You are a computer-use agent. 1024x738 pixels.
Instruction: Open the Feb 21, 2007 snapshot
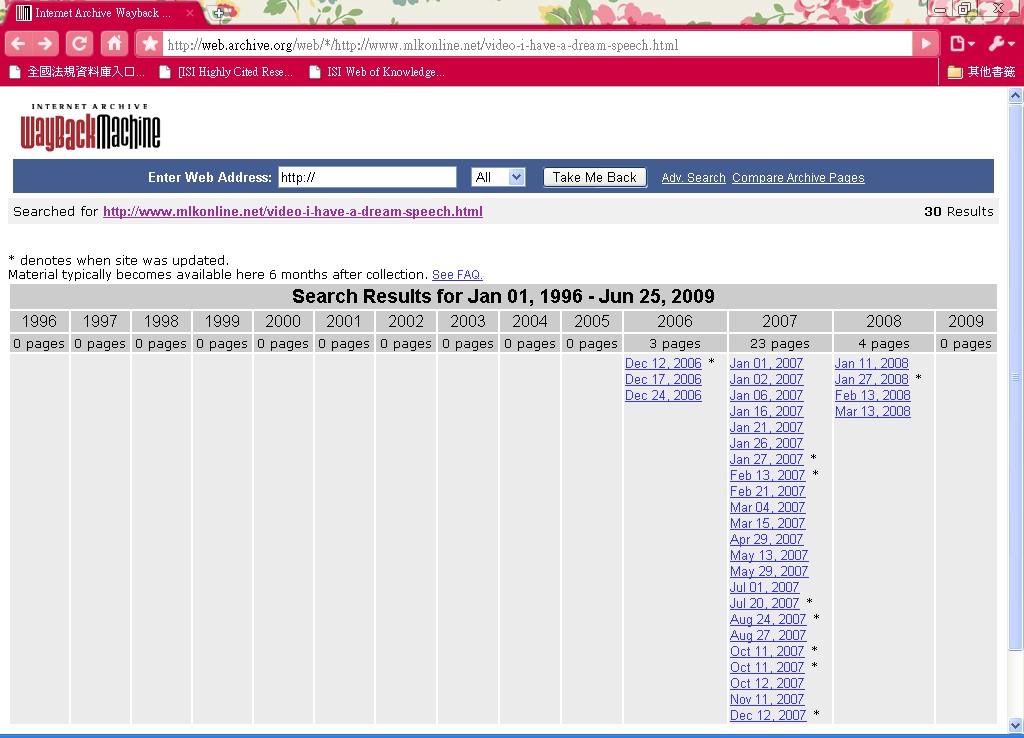[x=767, y=491]
